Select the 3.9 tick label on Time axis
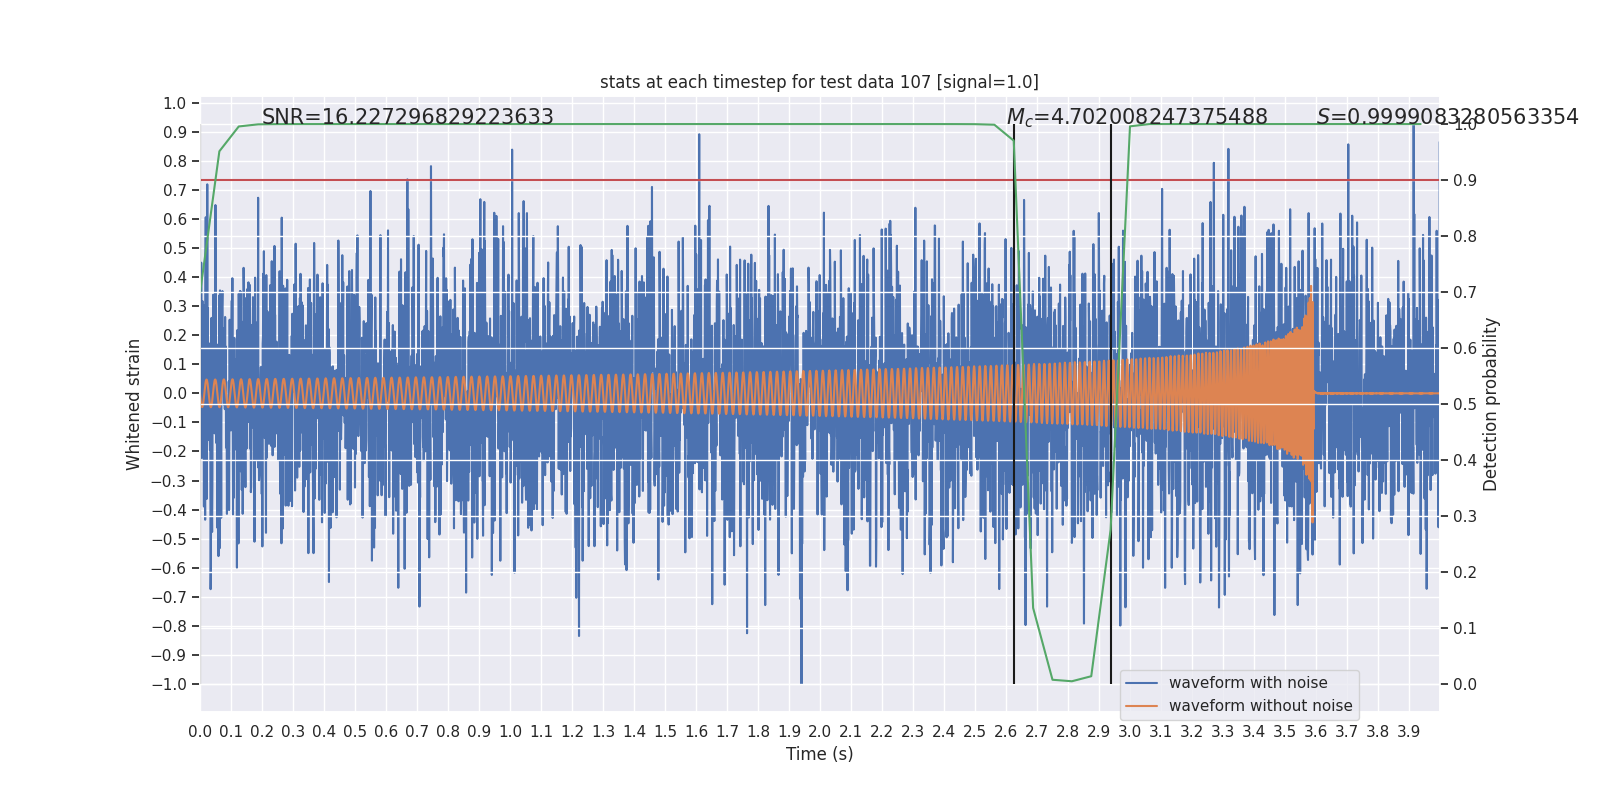This screenshot has width=1600, height=800. pyautogui.click(x=1409, y=732)
